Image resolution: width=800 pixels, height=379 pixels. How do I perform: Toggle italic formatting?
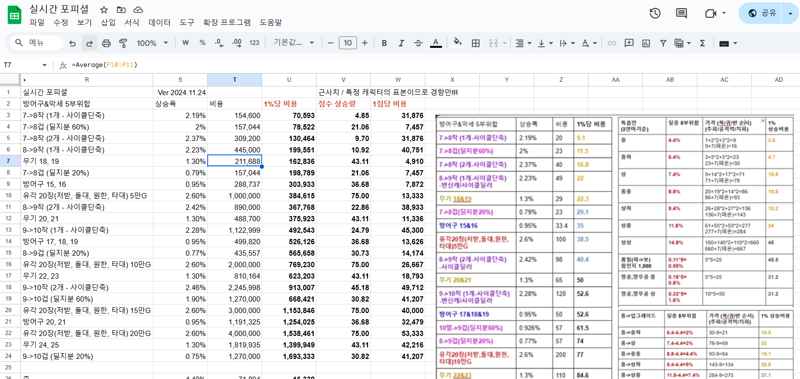[401, 43]
